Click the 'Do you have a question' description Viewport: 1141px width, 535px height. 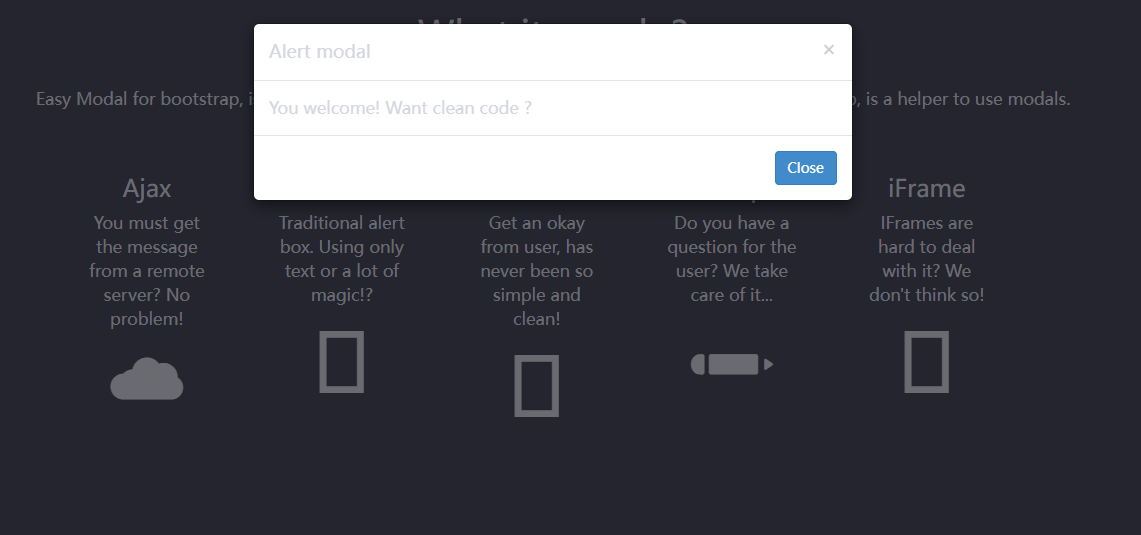coord(731,258)
